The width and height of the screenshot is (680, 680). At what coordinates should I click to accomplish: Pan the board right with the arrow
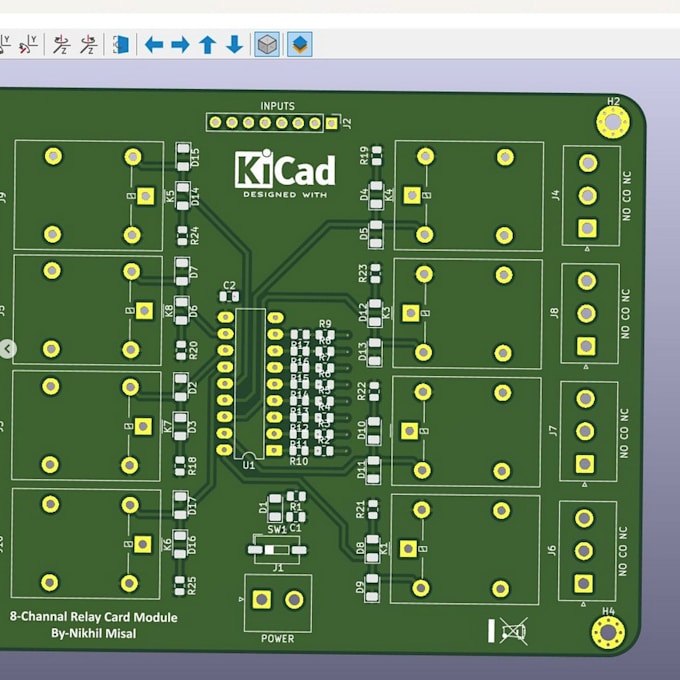(180, 44)
